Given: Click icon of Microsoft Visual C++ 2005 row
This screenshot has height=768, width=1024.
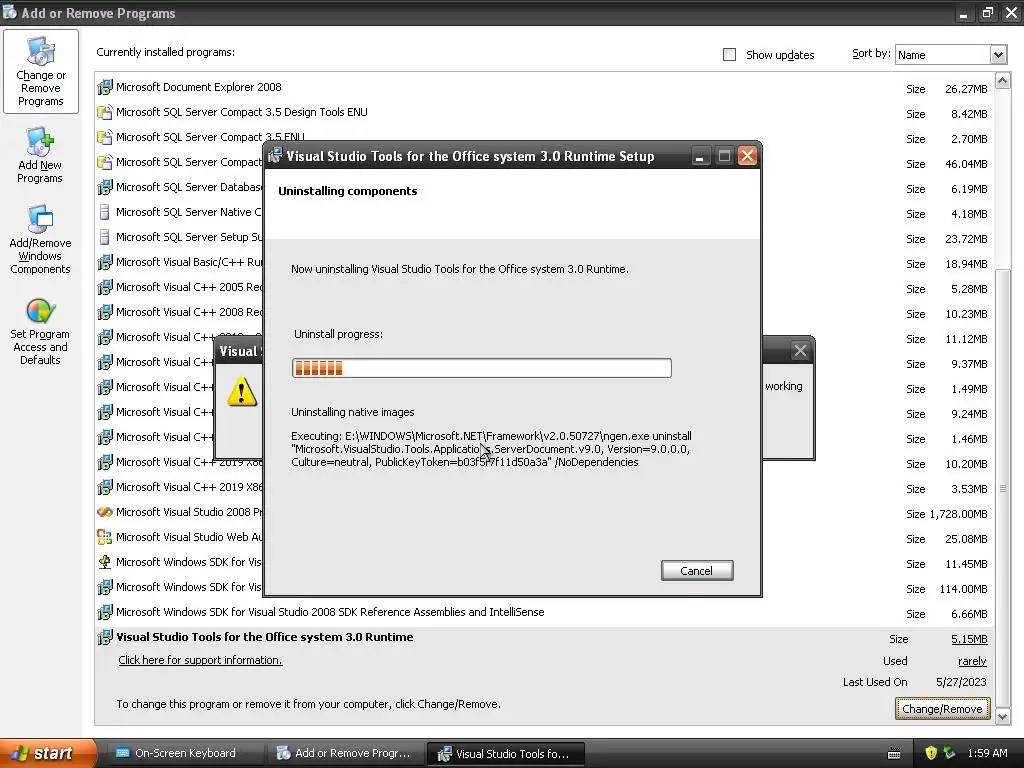Looking at the screenshot, I should (104, 287).
